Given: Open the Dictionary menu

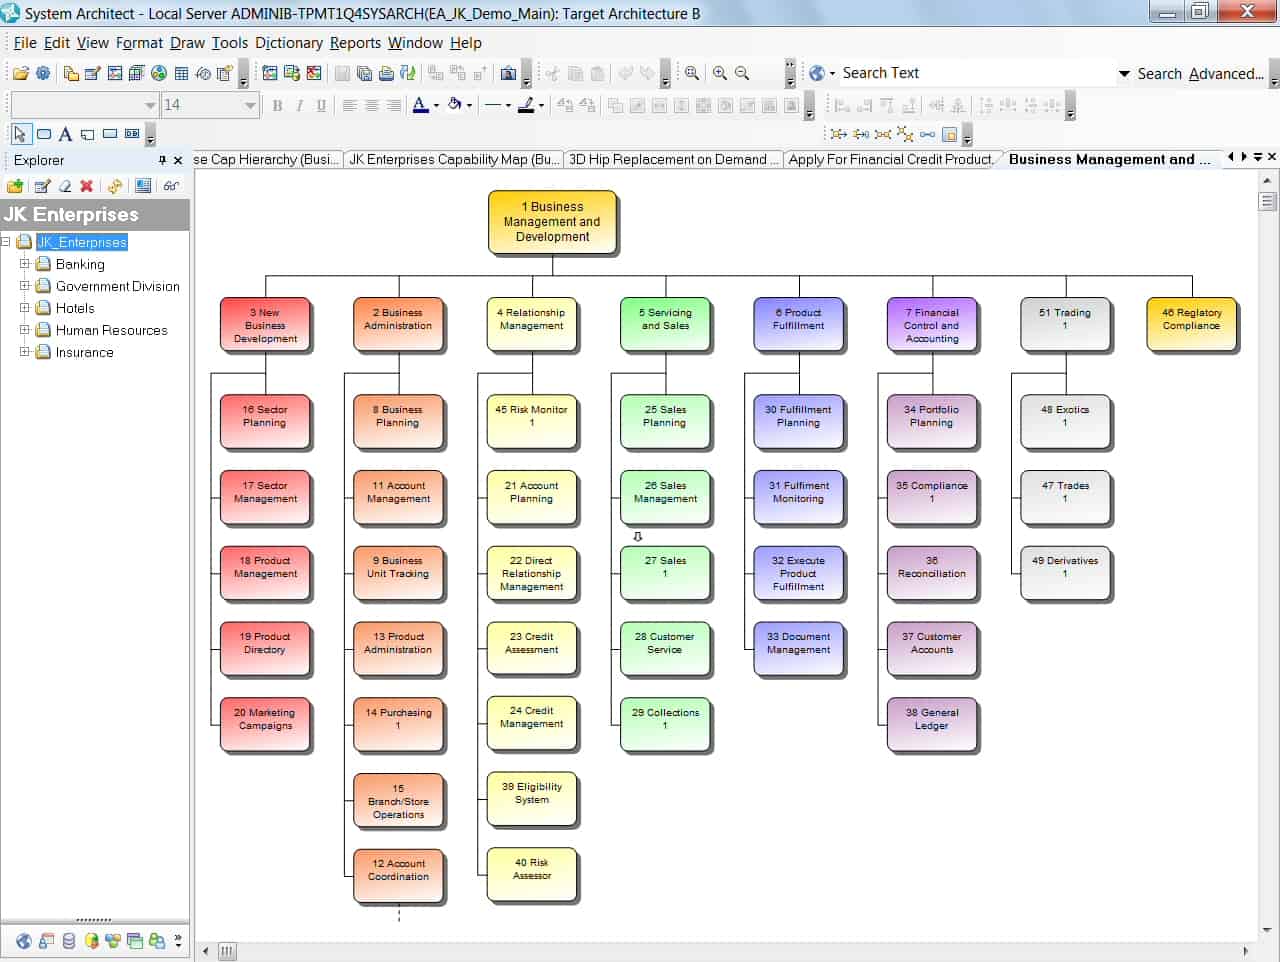Looking at the screenshot, I should 288,43.
